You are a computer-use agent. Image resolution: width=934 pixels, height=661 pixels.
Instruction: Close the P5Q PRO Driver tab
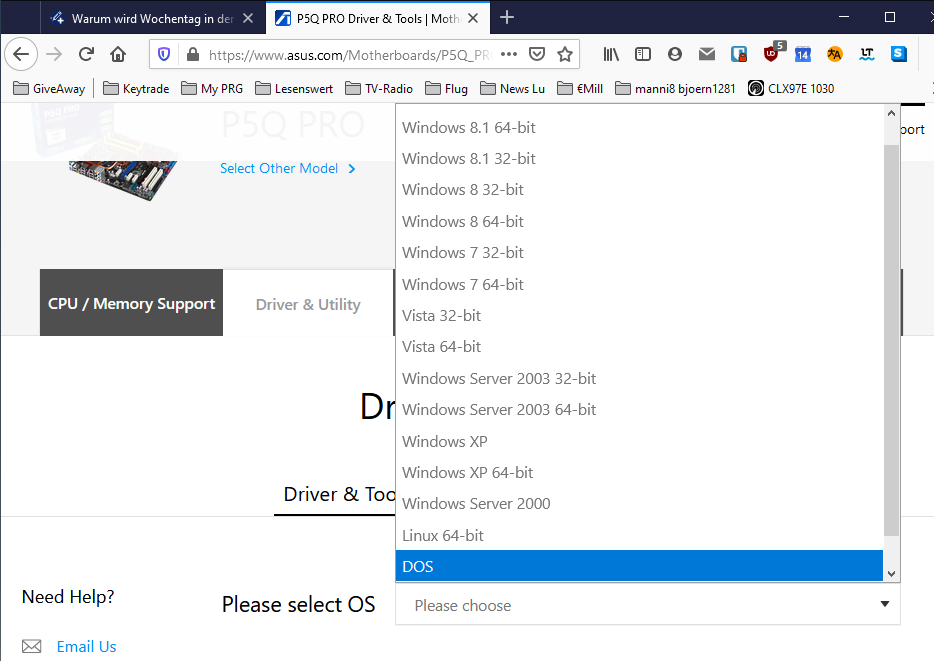coord(473,18)
